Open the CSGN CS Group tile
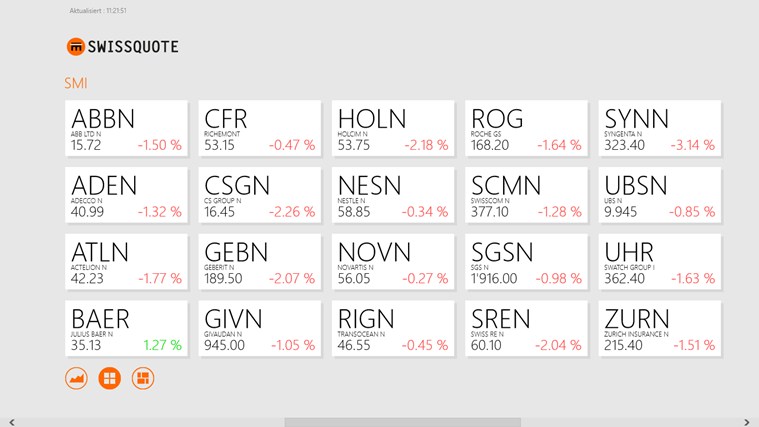The width and height of the screenshot is (759, 427). tap(259, 195)
